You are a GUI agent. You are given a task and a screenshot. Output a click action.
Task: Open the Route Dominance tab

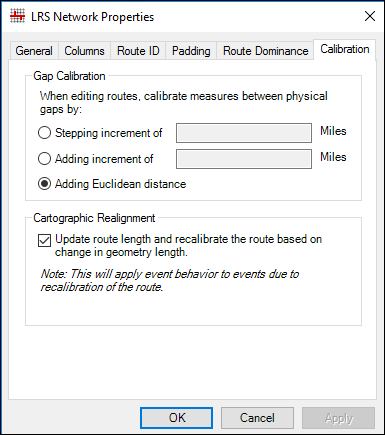(x=265, y=51)
